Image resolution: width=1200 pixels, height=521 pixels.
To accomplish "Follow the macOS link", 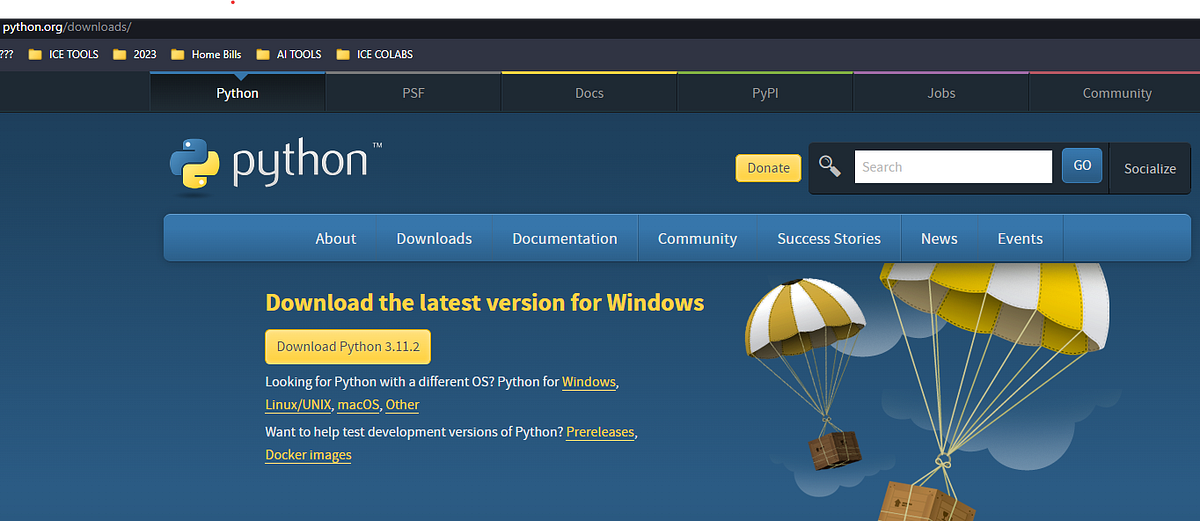I will coord(359,405).
